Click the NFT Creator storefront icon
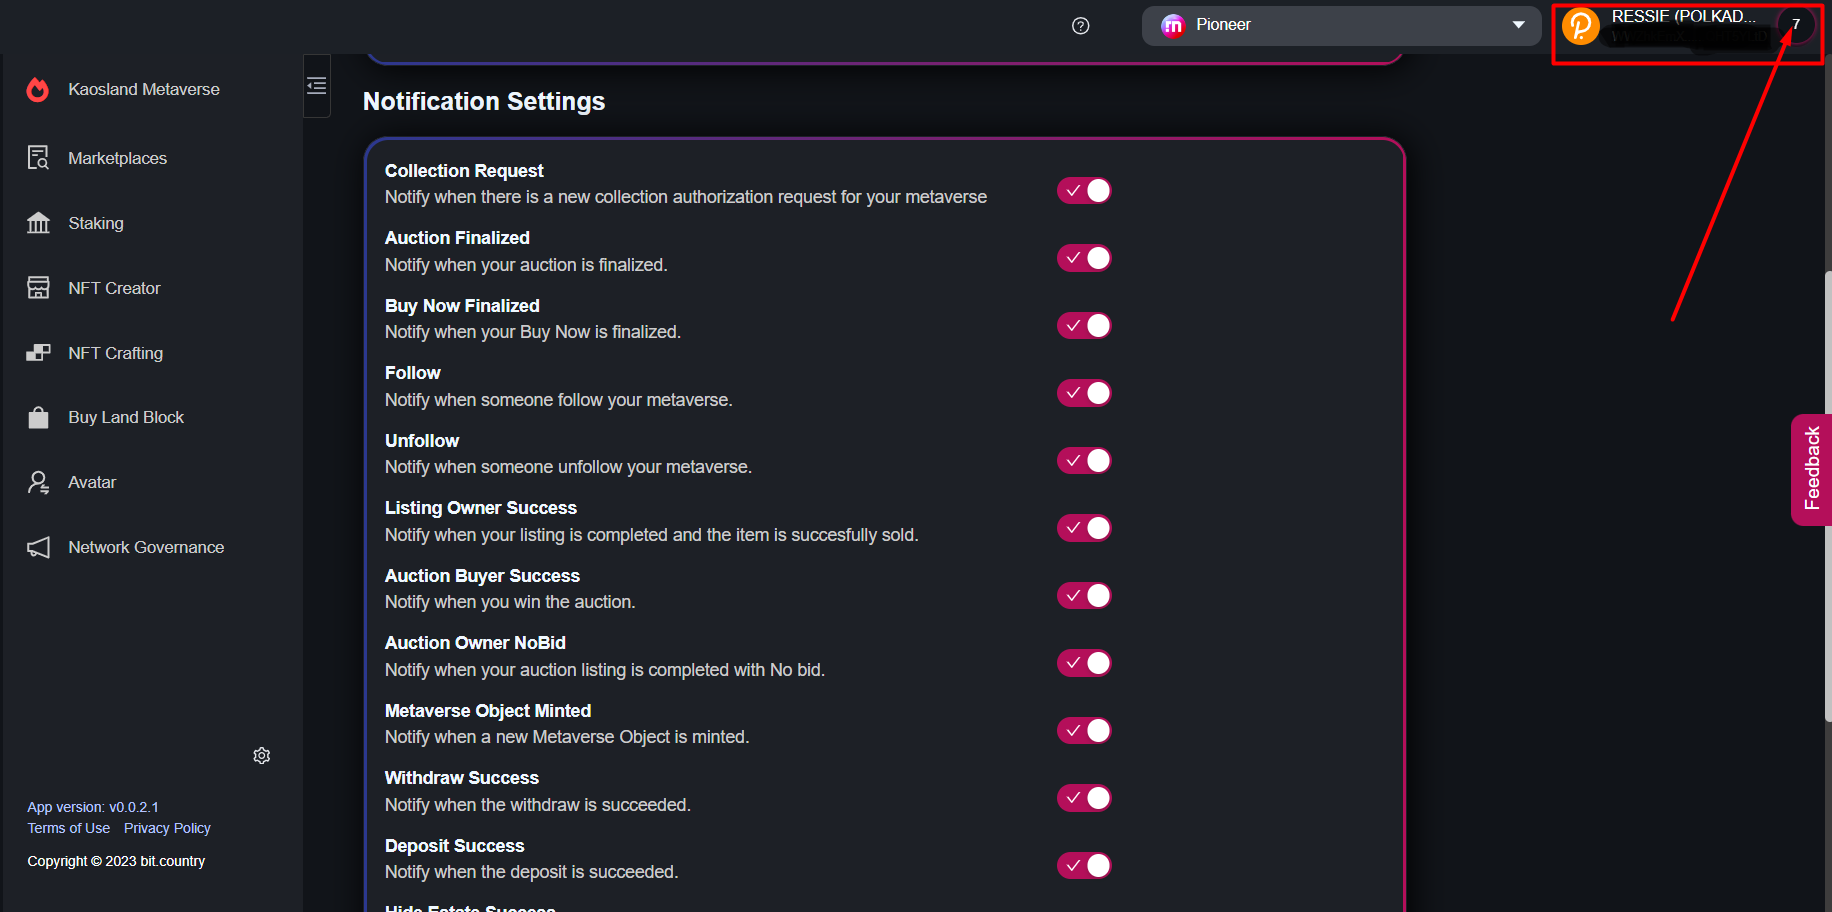Screen dimensions: 1832x912 [x=38, y=288]
